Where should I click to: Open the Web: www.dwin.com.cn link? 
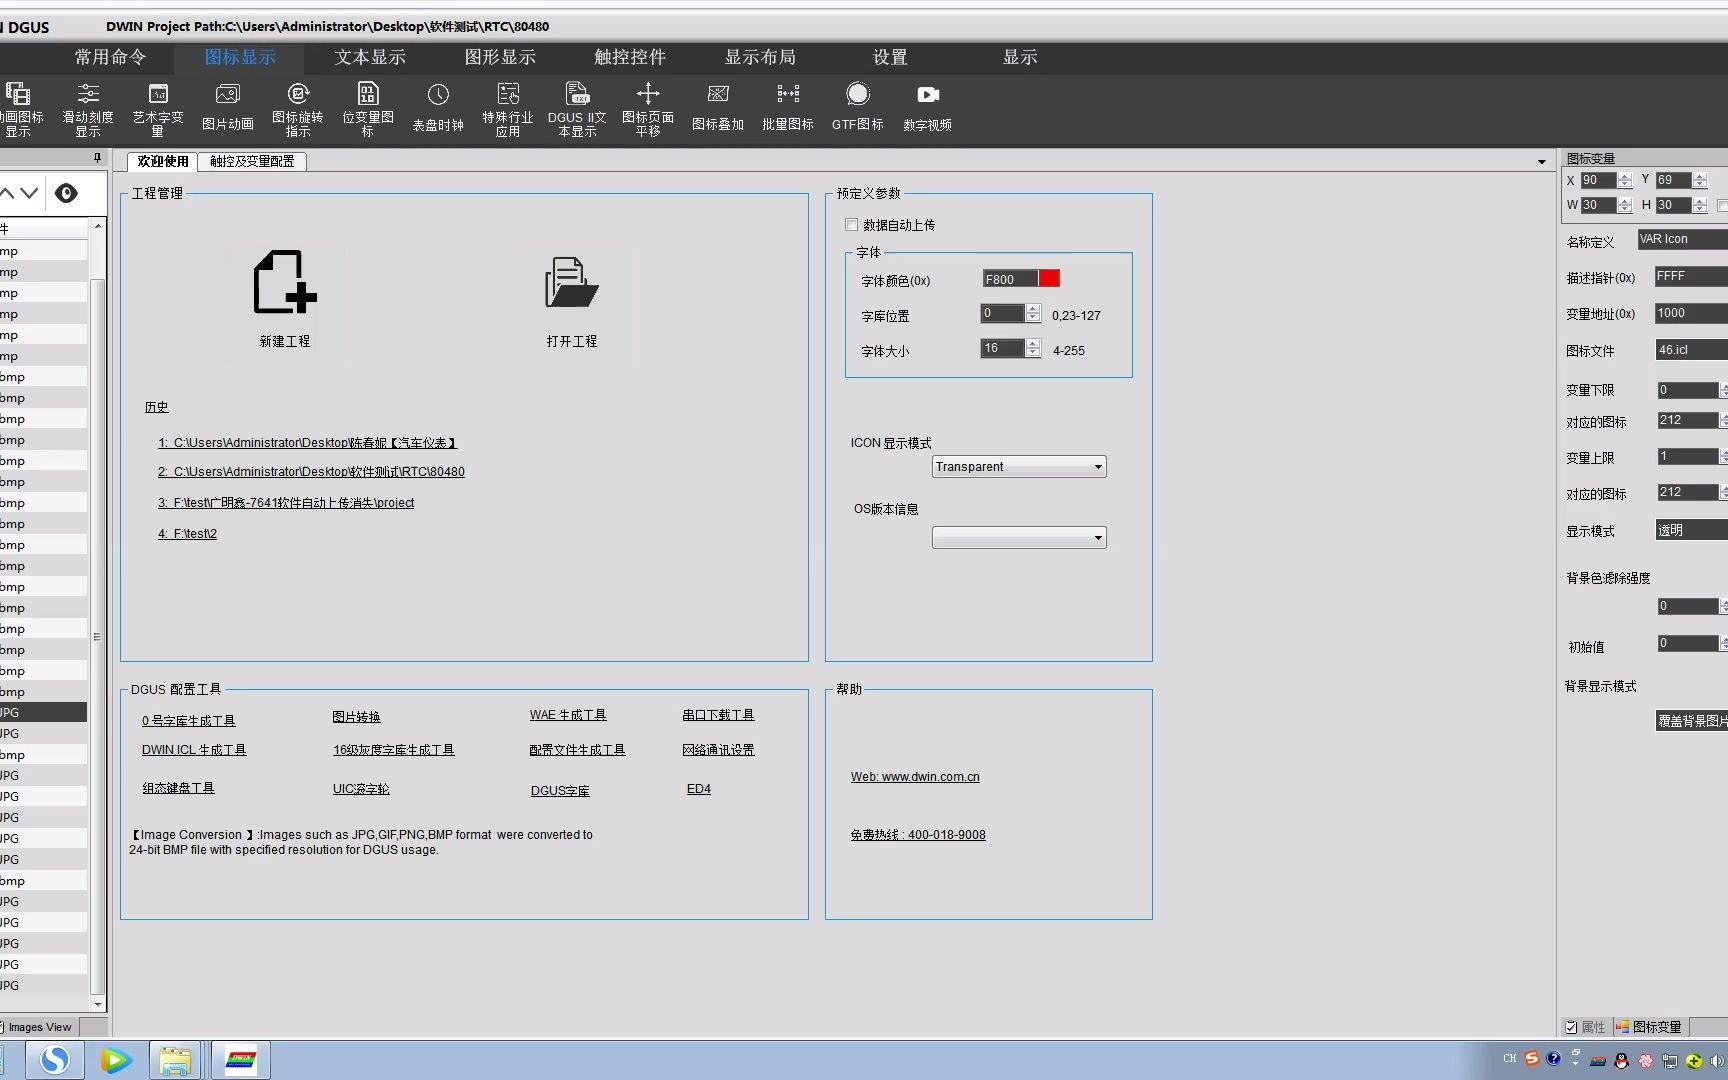(915, 777)
